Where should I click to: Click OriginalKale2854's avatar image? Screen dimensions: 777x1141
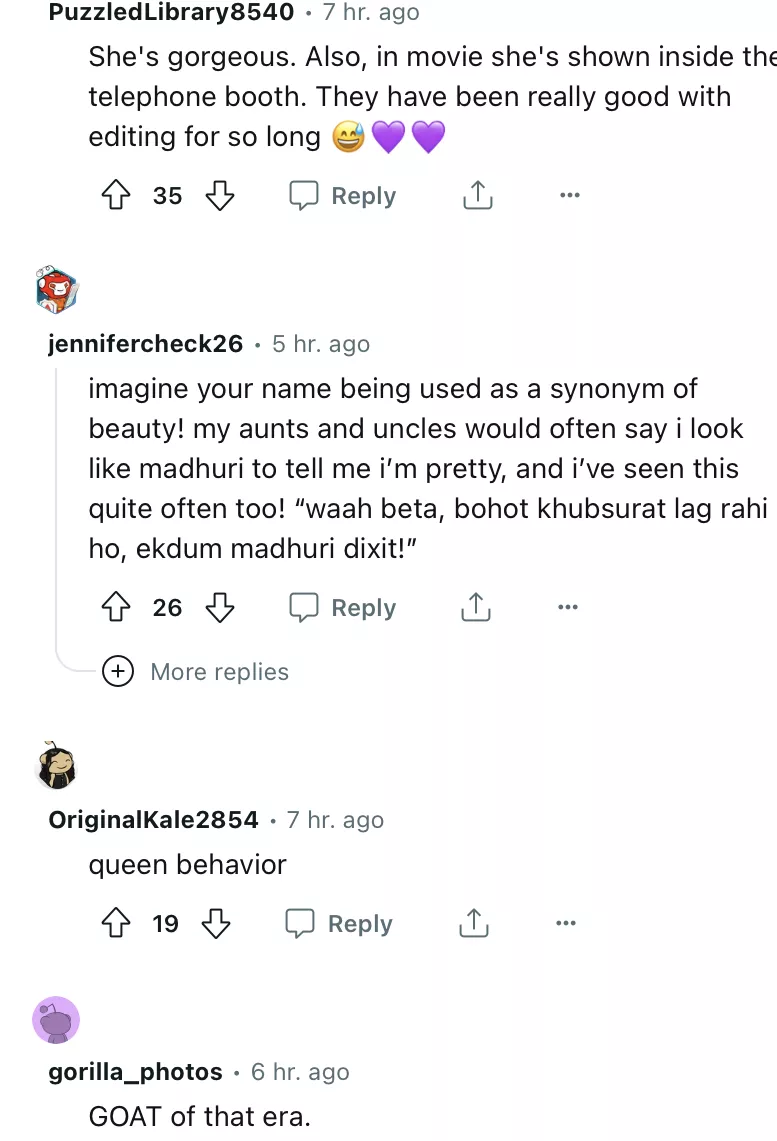[56, 767]
